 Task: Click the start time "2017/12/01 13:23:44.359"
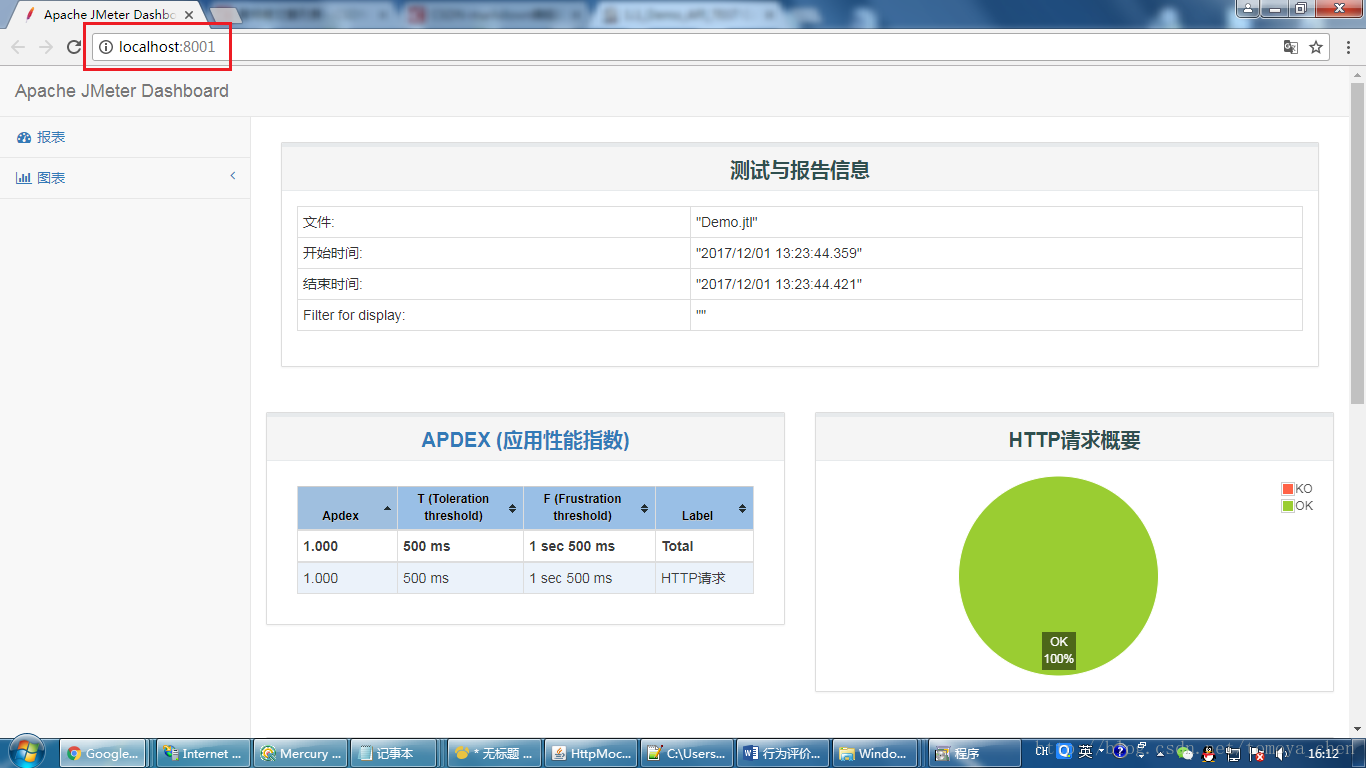778,254
